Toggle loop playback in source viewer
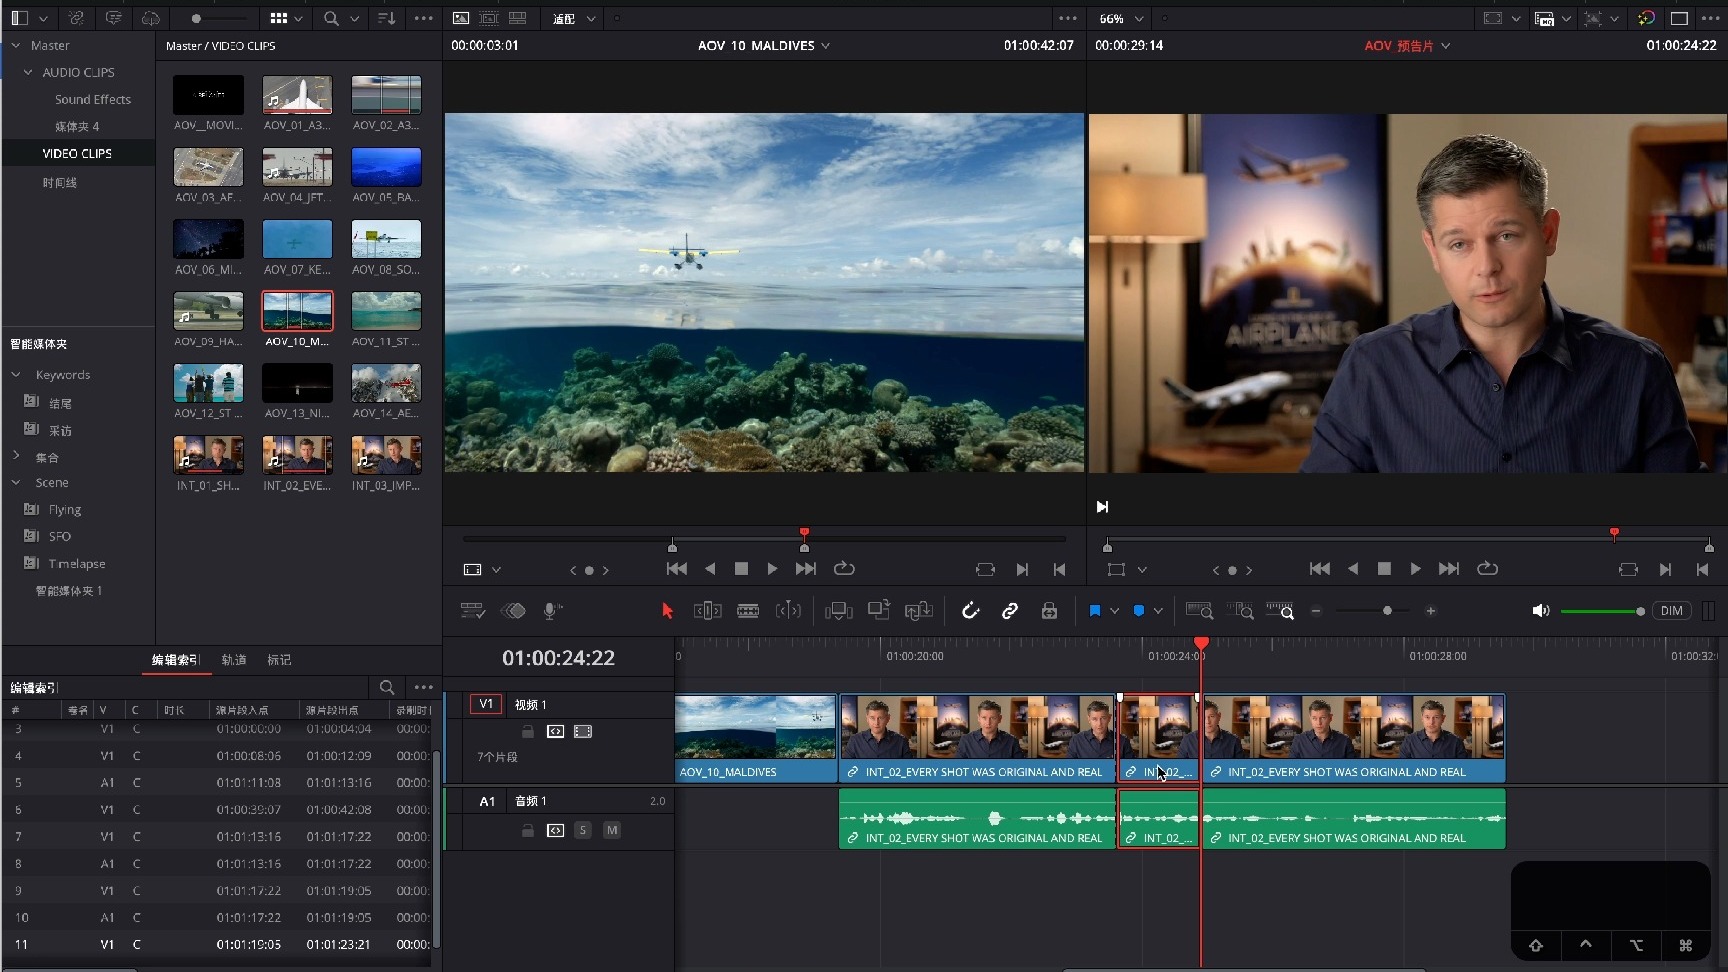Screen dimensions: 1728x972 (844, 569)
